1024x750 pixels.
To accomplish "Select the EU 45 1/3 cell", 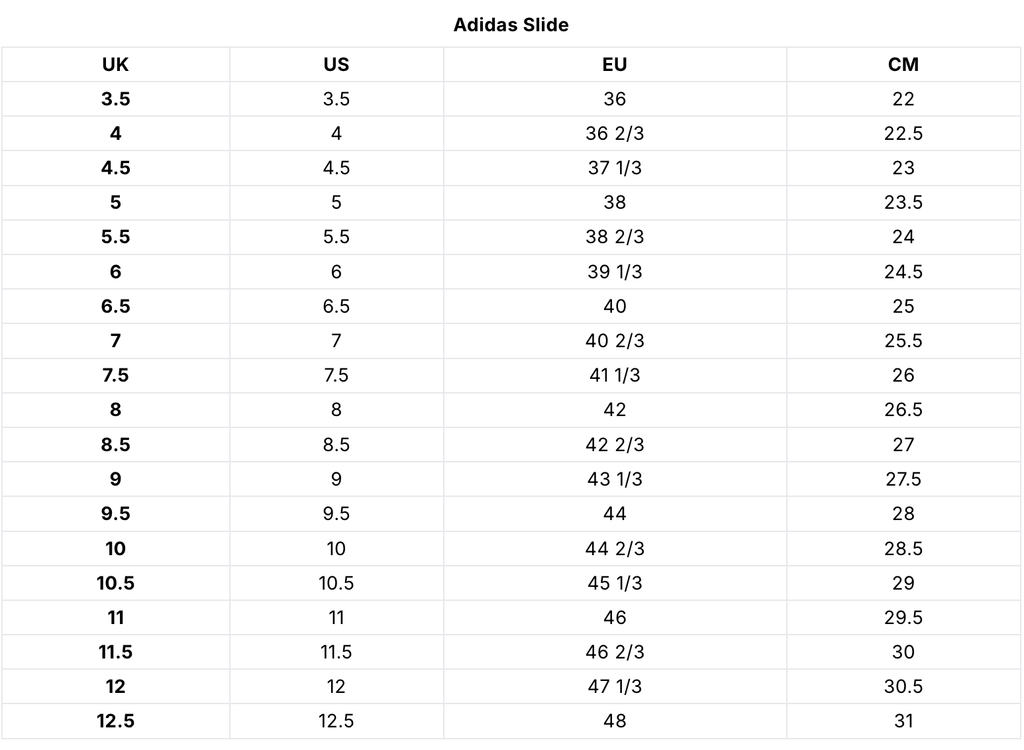I will click(x=614, y=583).
